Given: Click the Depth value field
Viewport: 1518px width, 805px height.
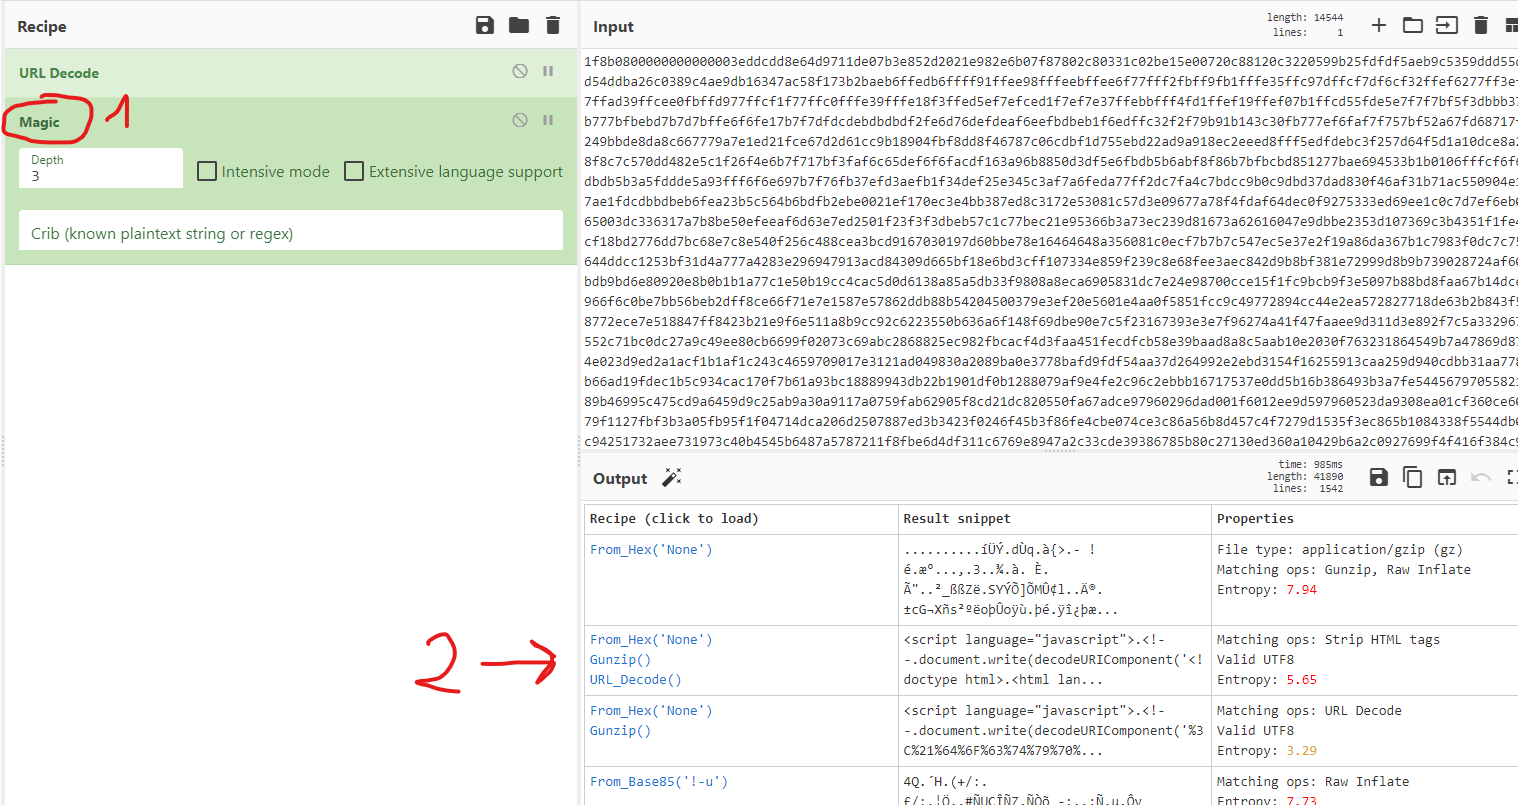Looking at the screenshot, I should 100,172.
